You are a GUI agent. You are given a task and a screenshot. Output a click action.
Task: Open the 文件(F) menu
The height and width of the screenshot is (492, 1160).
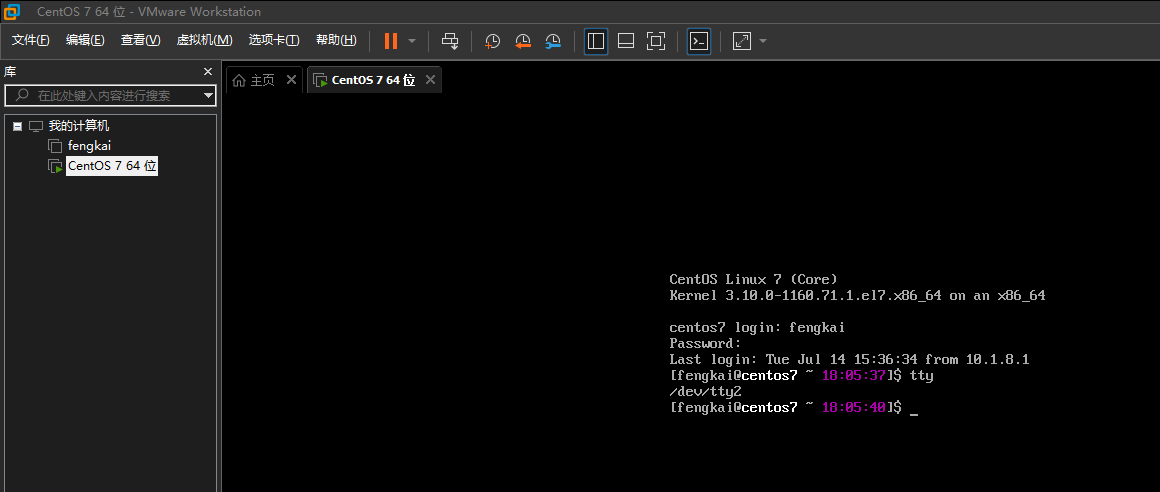pos(30,40)
